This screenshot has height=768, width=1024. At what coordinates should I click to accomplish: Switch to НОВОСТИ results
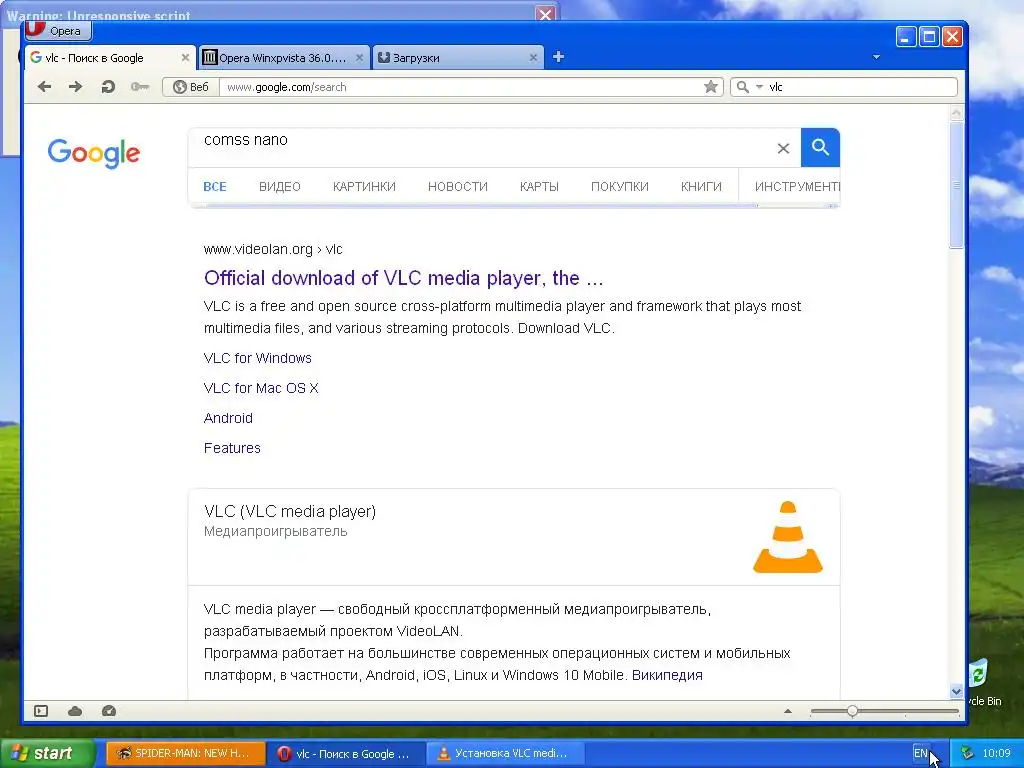tap(458, 187)
